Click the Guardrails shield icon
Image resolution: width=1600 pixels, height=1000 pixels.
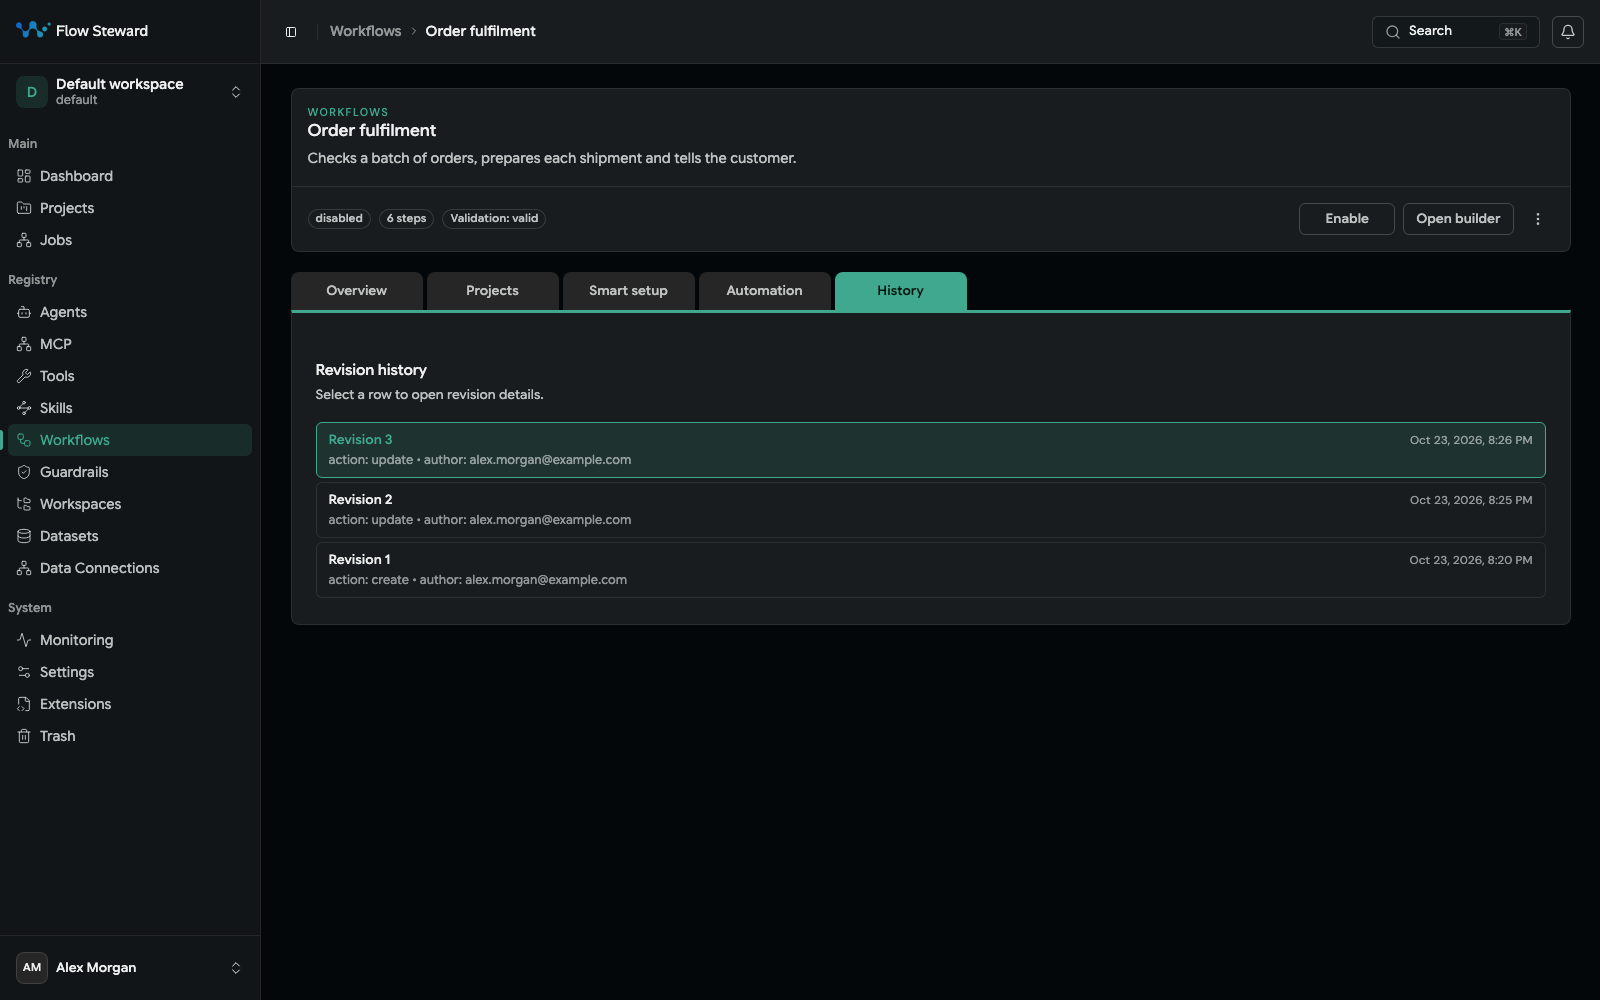coord(24,472)
